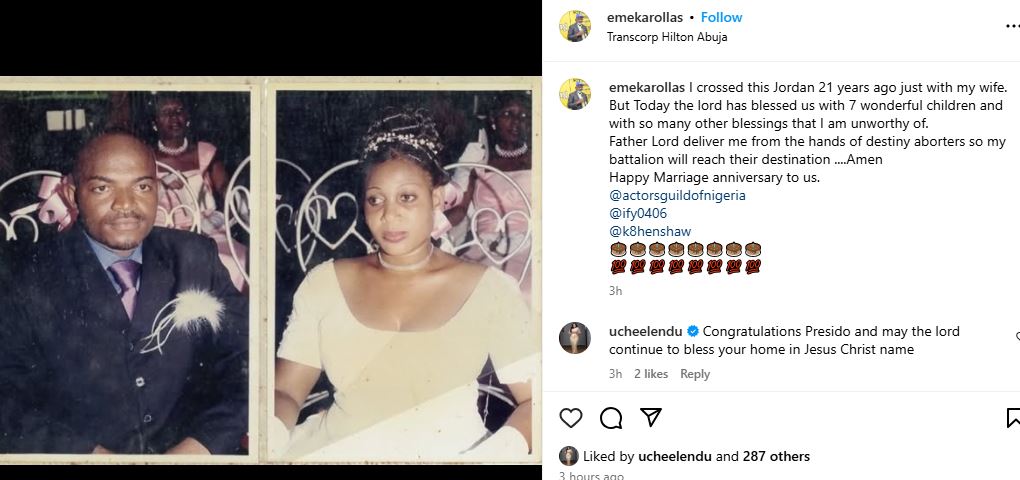Share post via paper plane icon
The height and width of the screenshot is (480, 1020).
pos(650,417)
